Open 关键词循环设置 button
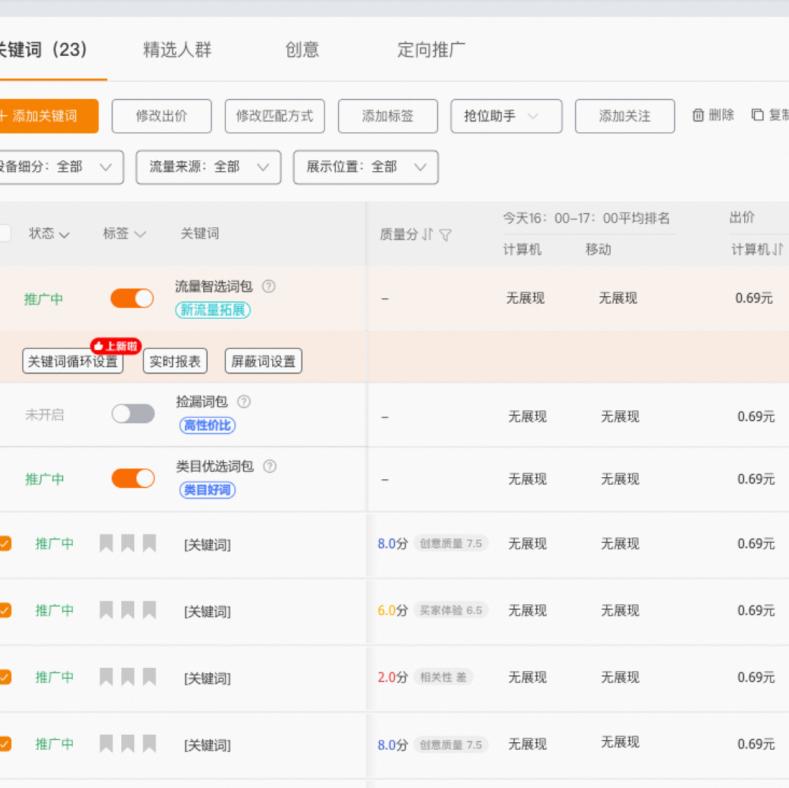 tap(73, 361)
